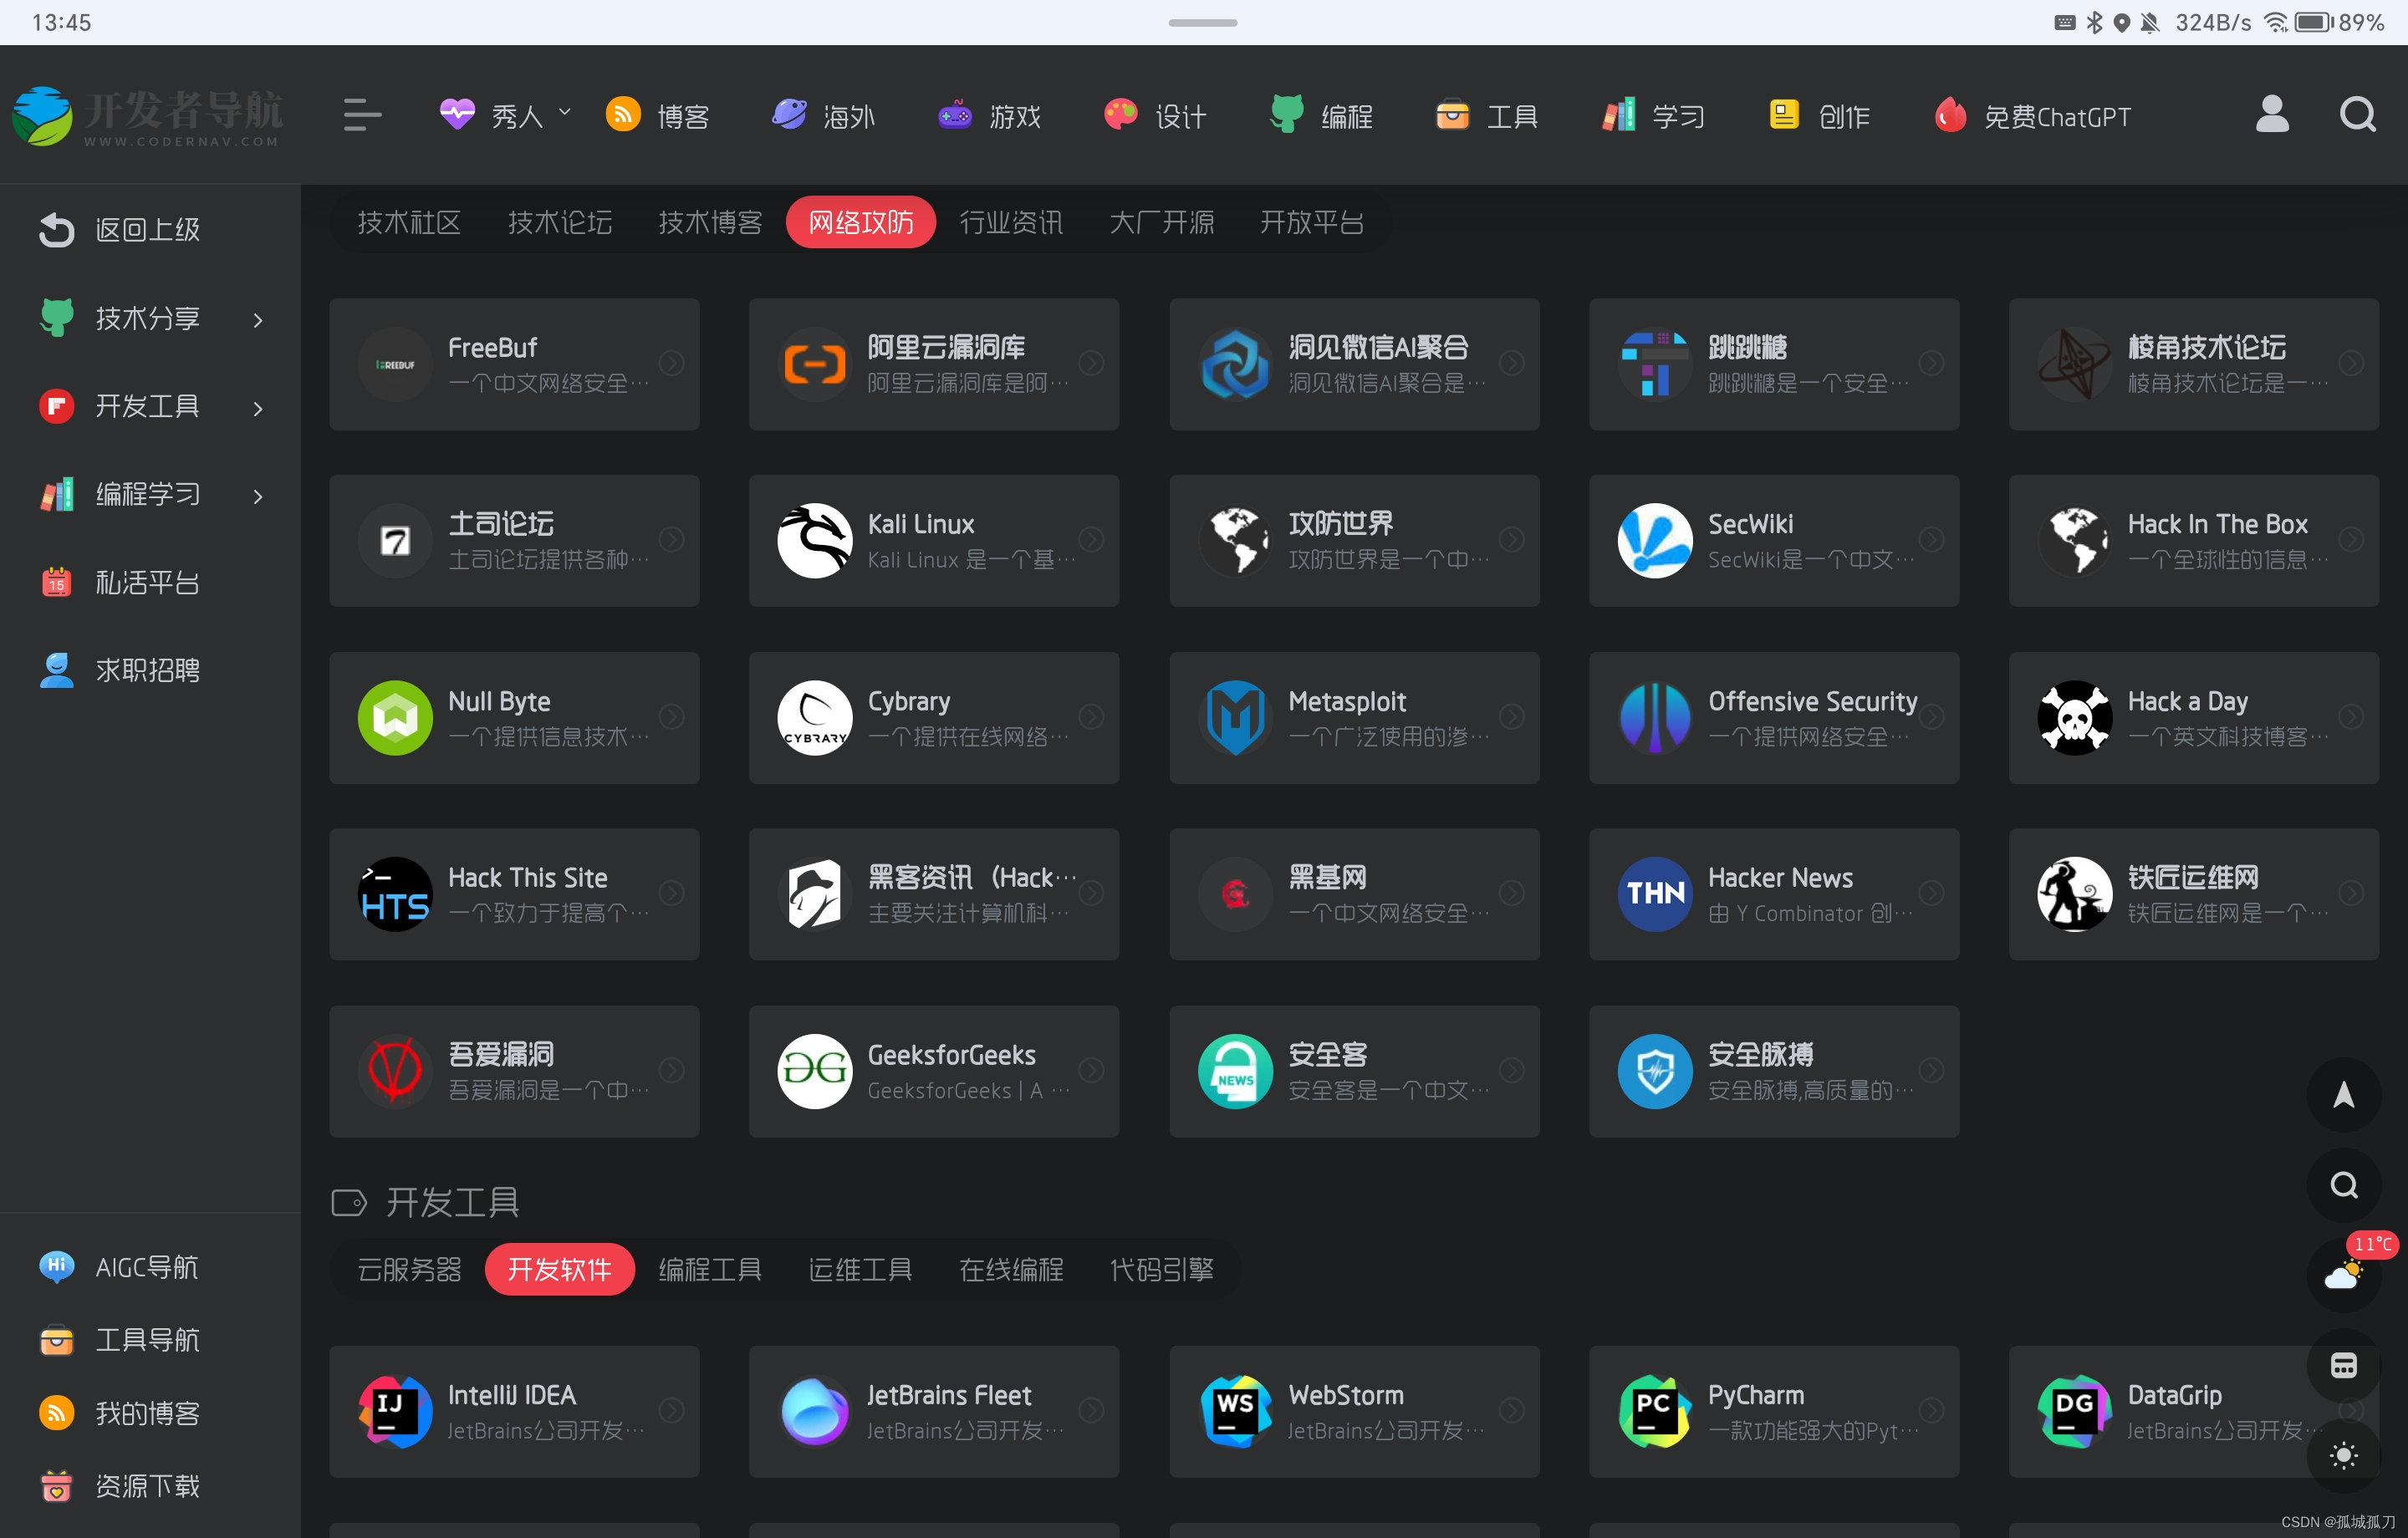Viewport: 2408px width, 1538px height.
Task: Open the search icon in top bar
Action: 2357,115
